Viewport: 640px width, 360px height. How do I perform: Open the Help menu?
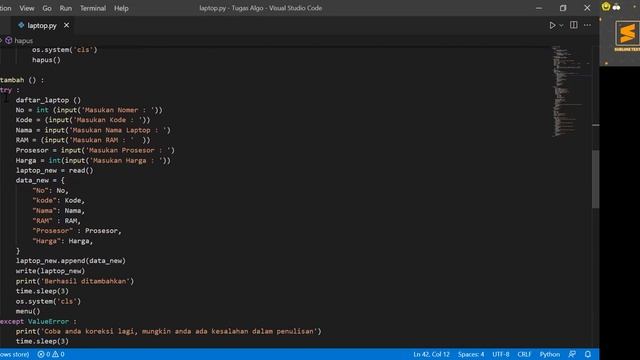point(121,8)
